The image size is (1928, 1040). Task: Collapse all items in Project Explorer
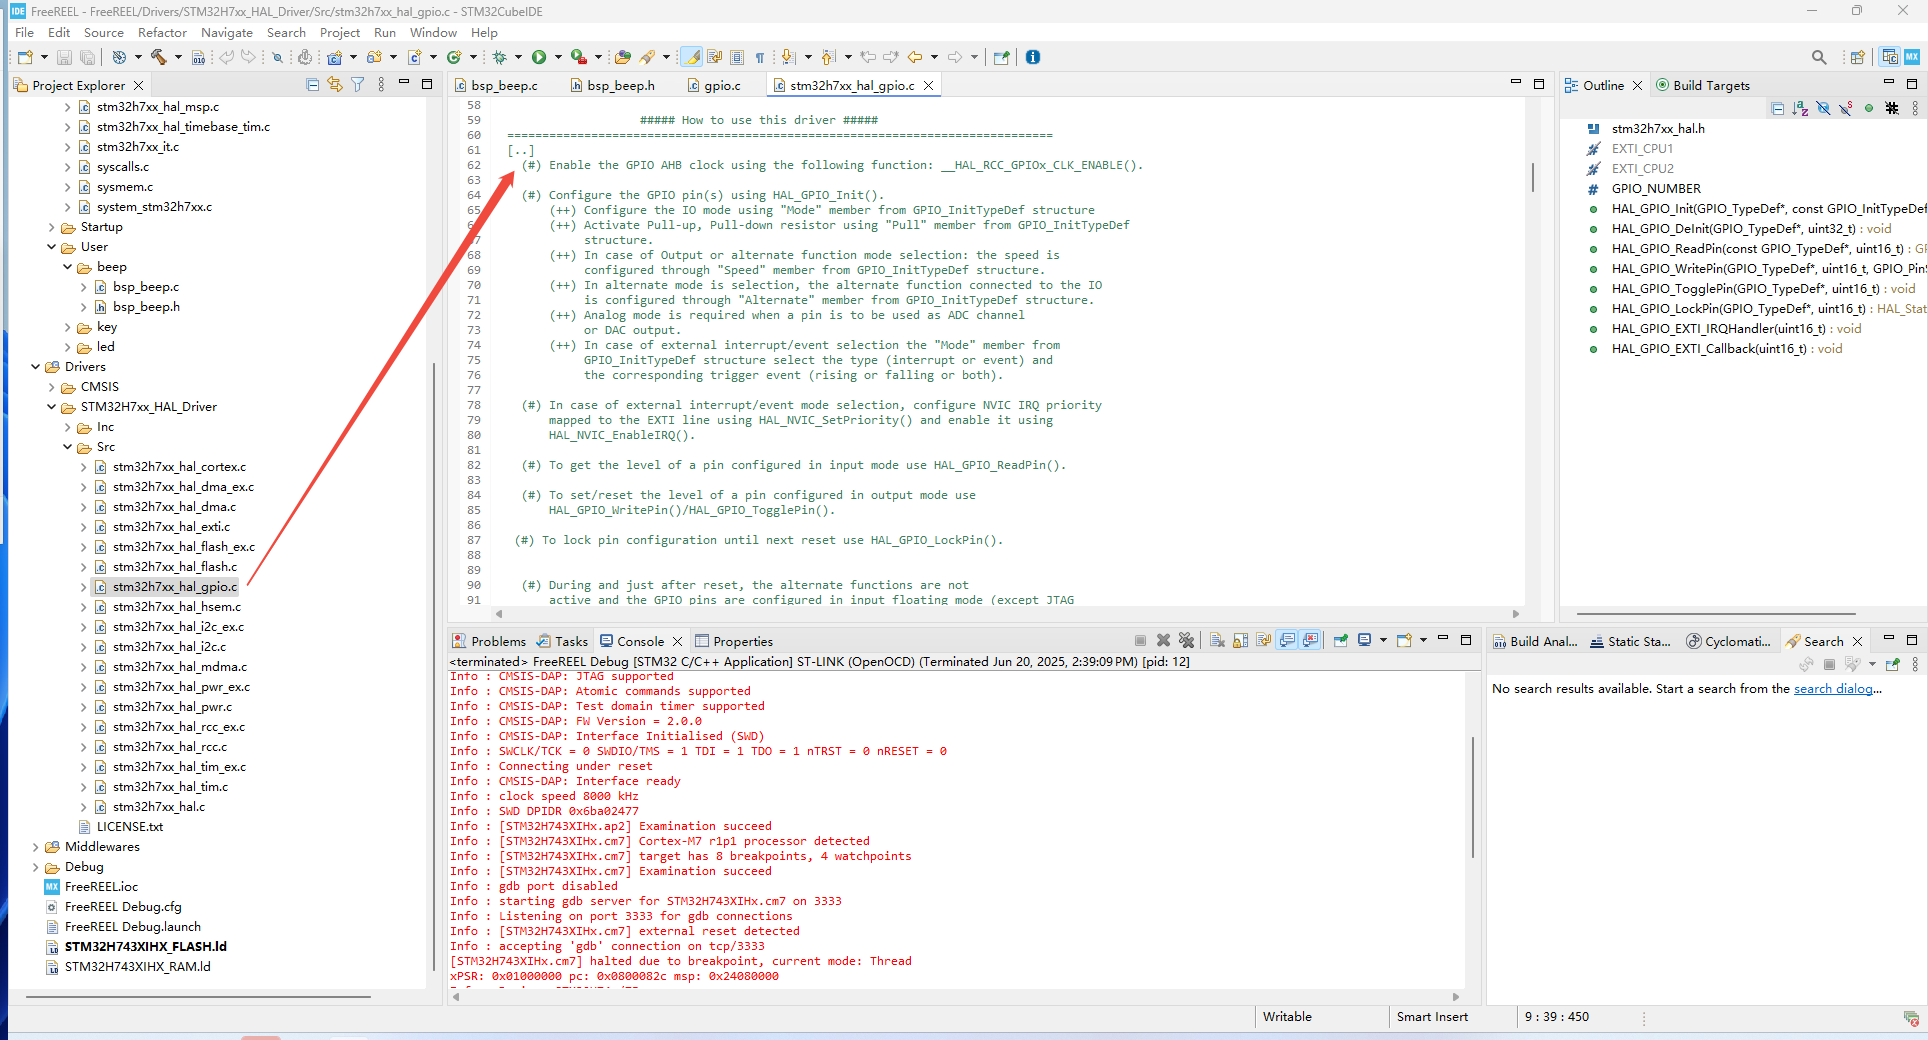(312, 85)
